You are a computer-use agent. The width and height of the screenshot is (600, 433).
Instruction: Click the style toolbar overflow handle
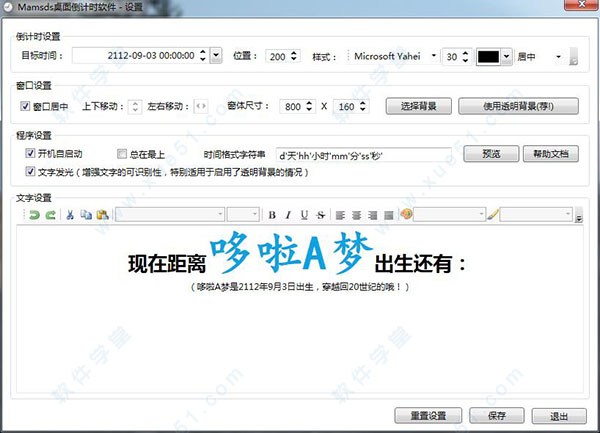[573, 56]
